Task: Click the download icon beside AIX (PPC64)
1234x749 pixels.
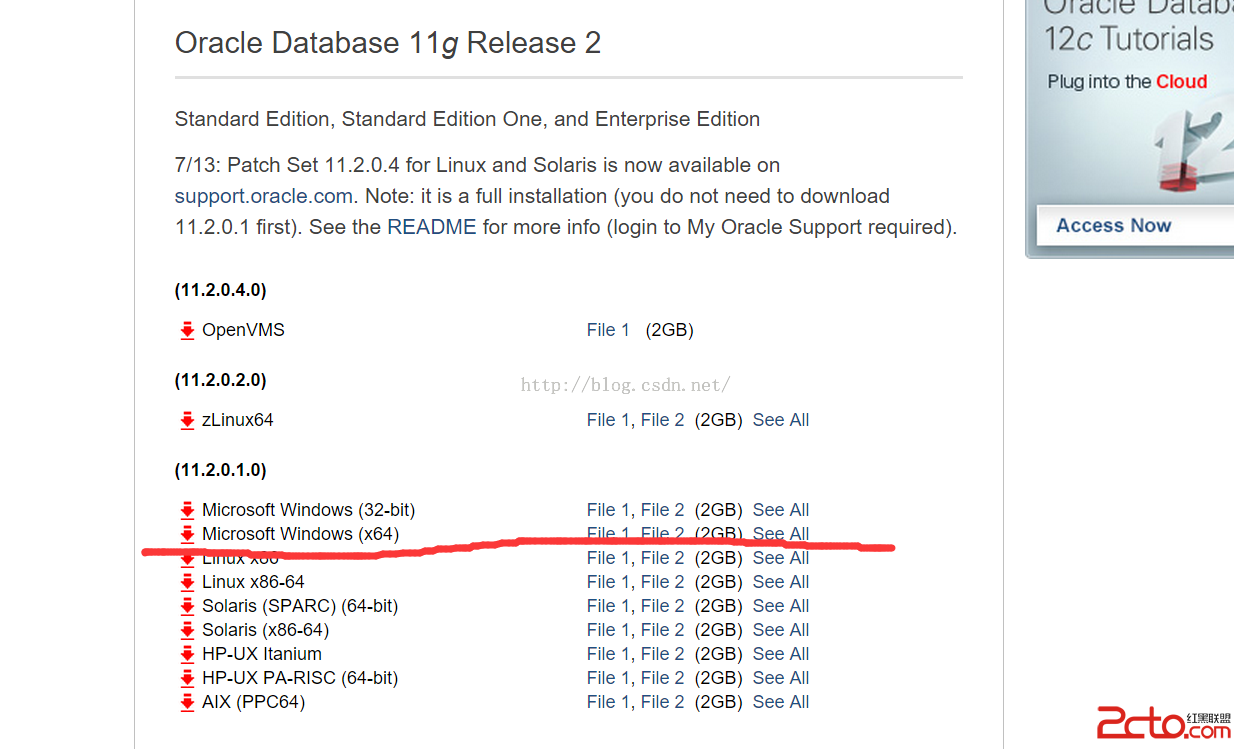Action: 187,703
